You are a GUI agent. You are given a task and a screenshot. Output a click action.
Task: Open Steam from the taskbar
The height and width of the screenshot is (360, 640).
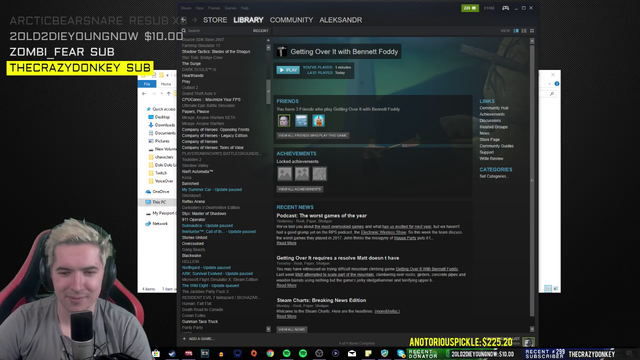172,353
